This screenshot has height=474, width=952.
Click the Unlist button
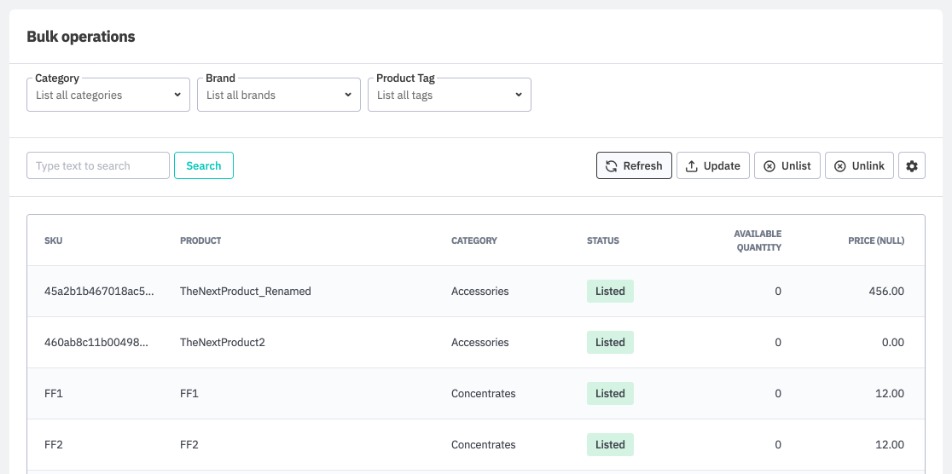pyautogui.click(x=787, y=166)
